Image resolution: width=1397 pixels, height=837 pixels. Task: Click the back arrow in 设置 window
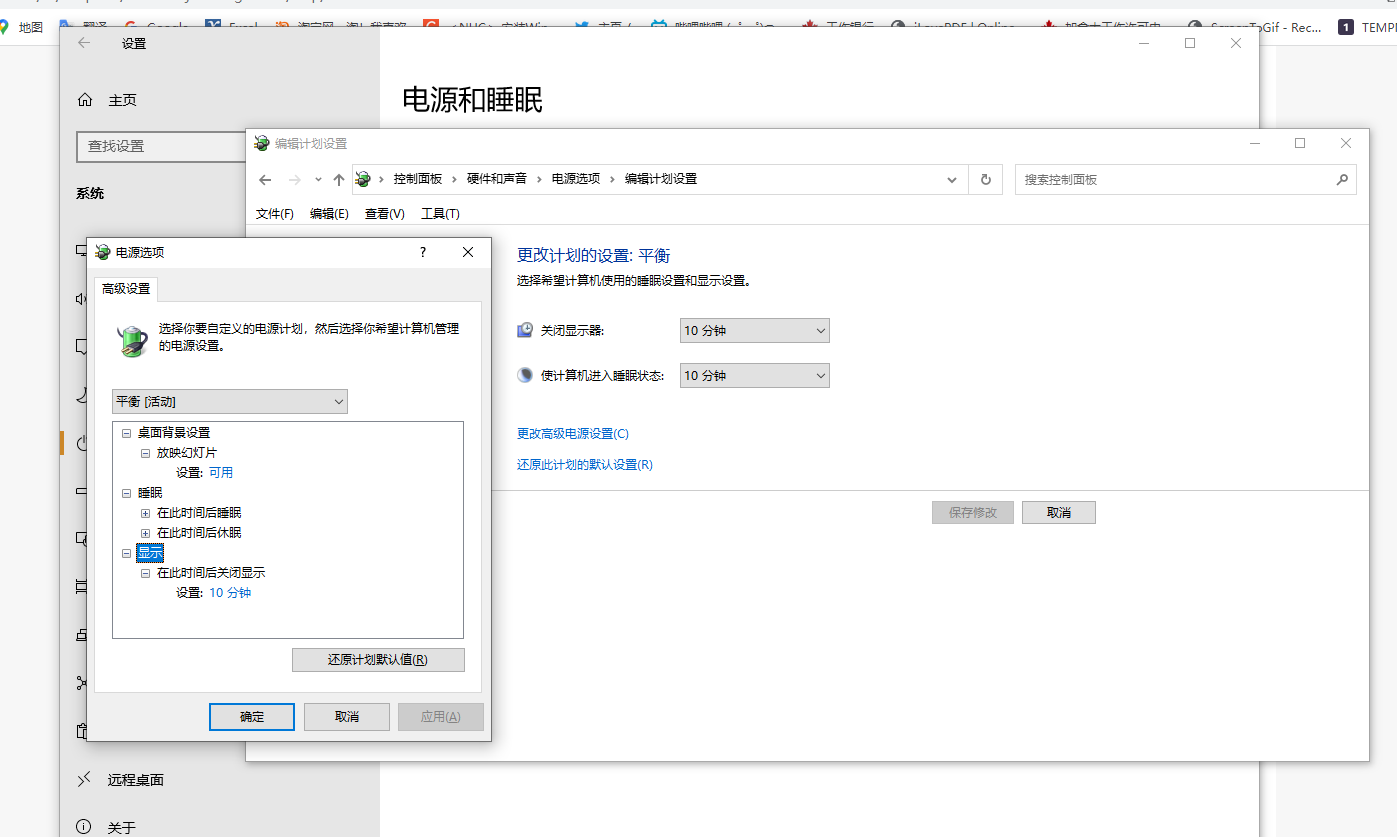[84, 43]
